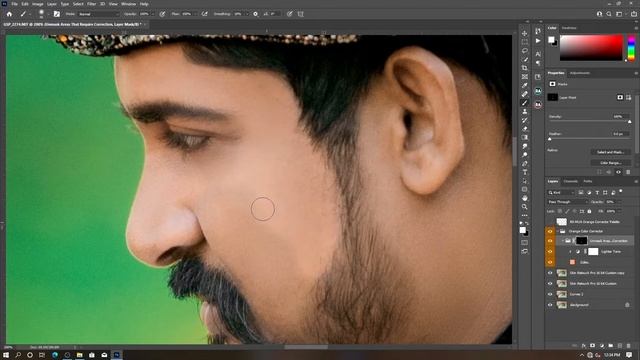Select the Pen tool

pyautogui.click(x=524, y=163)
